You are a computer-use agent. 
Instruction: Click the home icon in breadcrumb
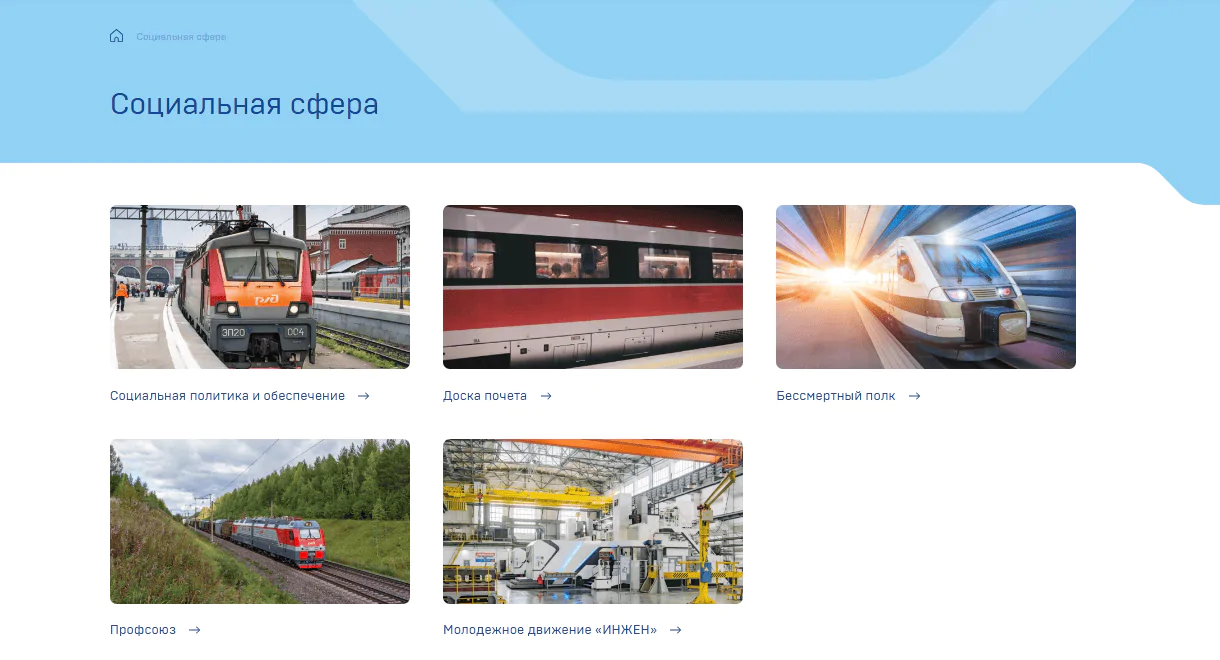(116, 36)
